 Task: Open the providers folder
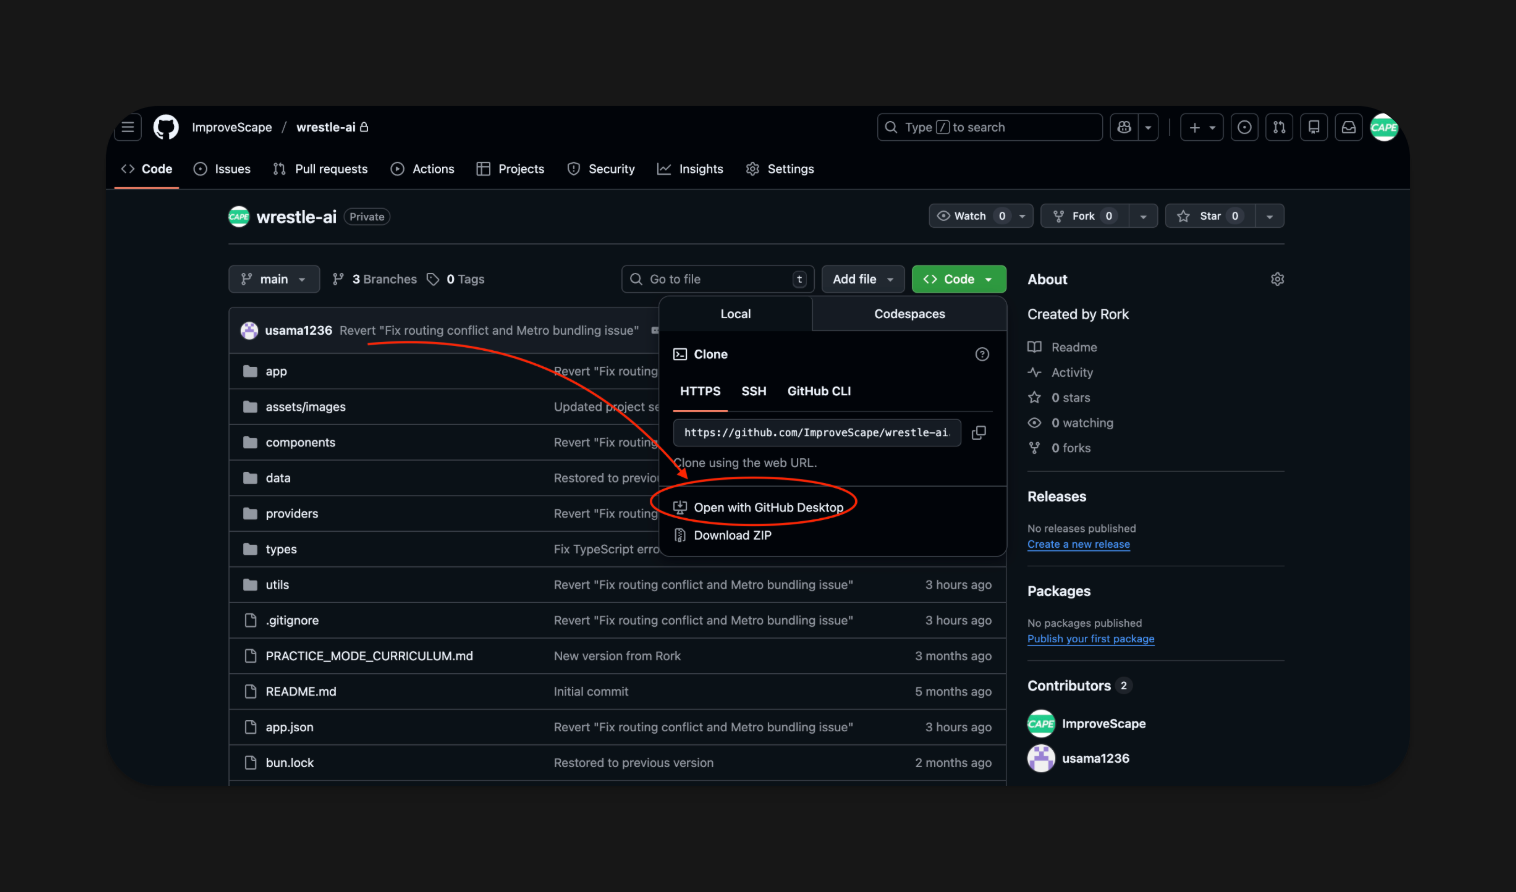292,514
